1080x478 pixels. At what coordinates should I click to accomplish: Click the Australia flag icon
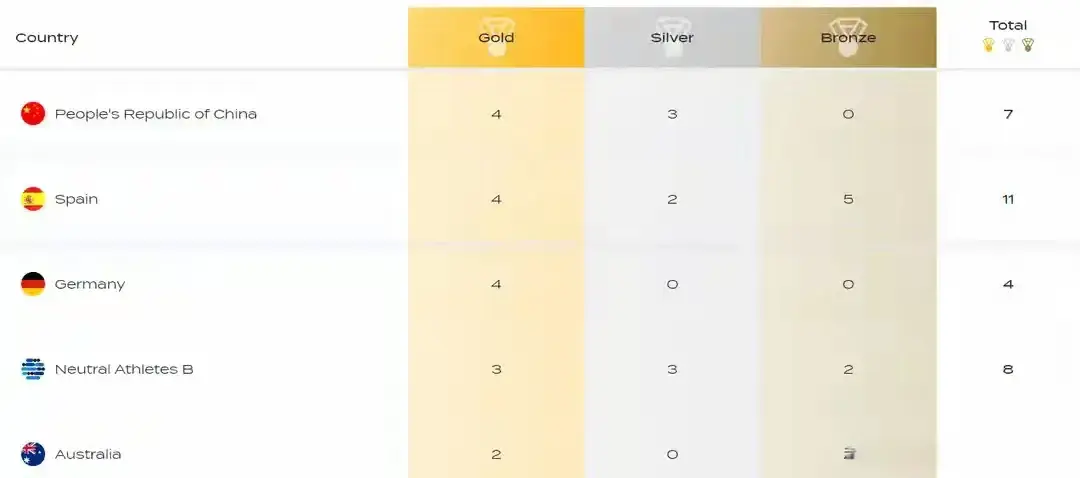(x=33, y=454)
